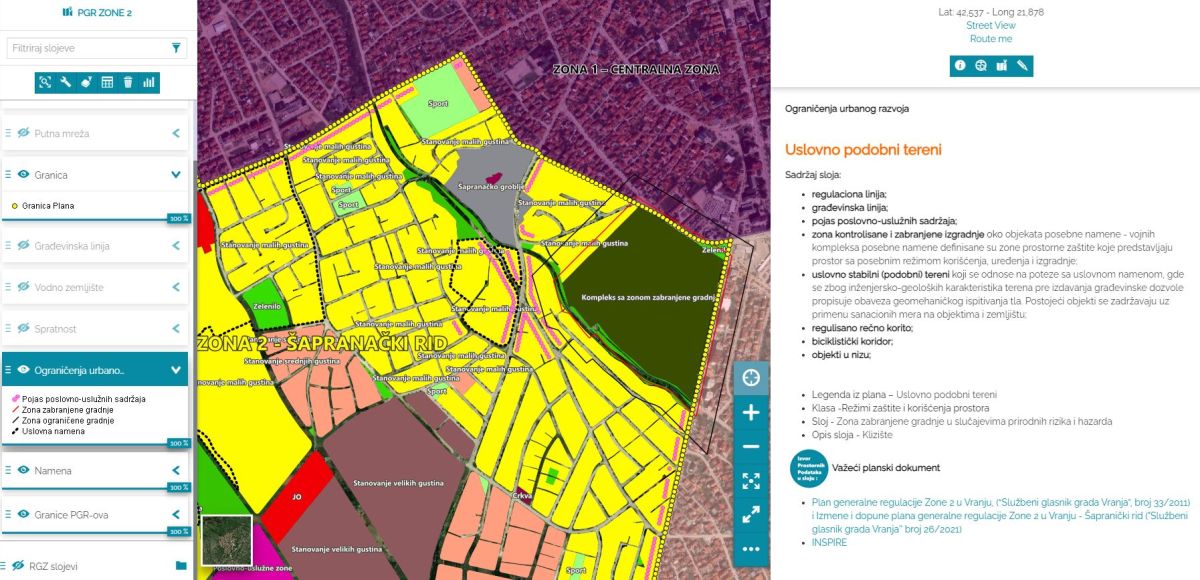This screenshot has height=580, width=1200.
Task: Show the Putna mreža layer
Action: [23, 133]
